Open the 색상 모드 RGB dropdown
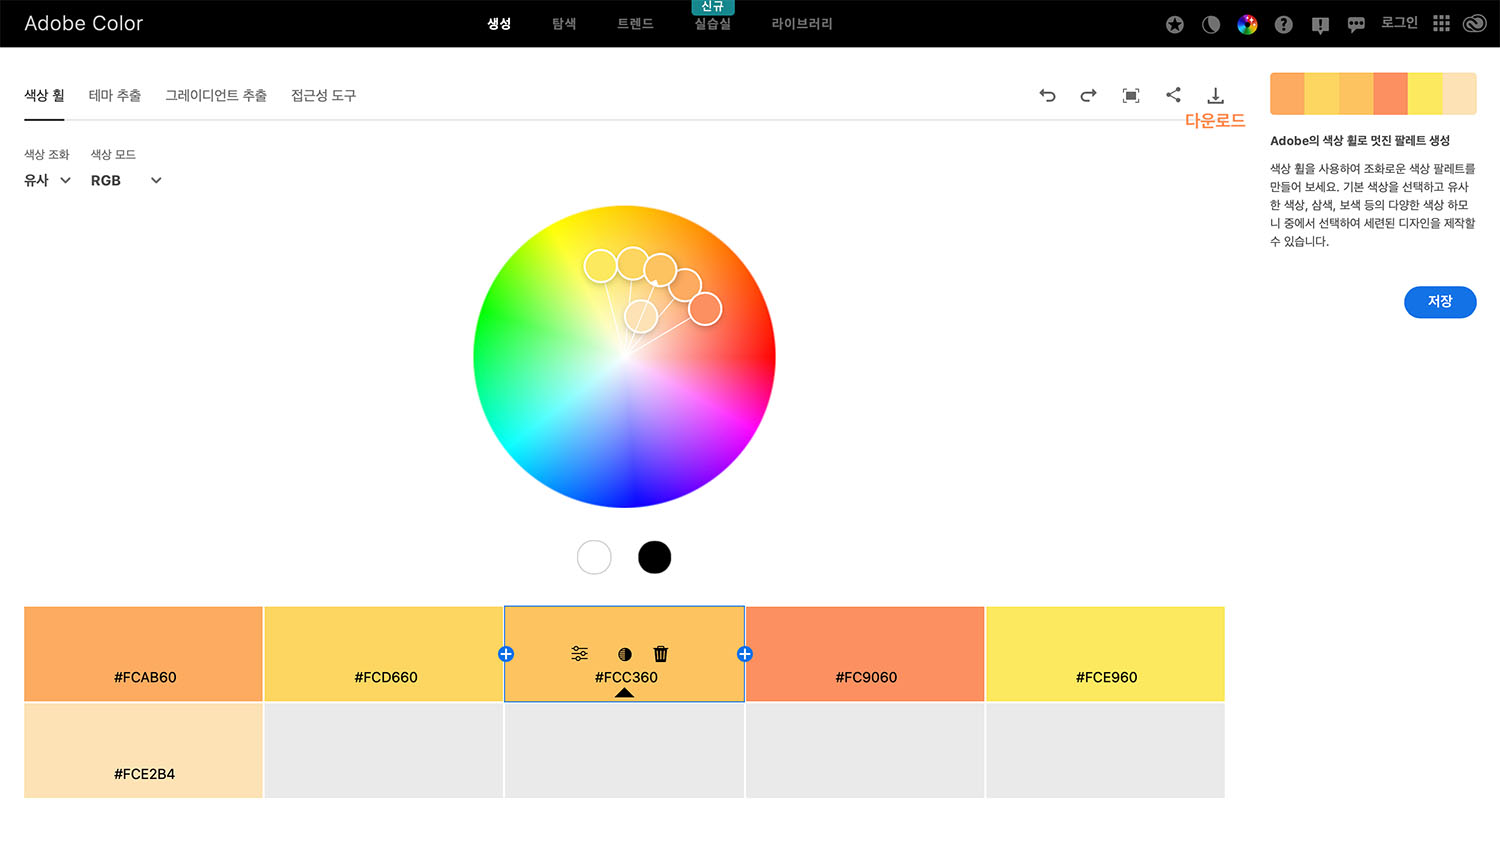Image resolution: width=1500 pixels, height=851 pixels. tap(126, 180)
